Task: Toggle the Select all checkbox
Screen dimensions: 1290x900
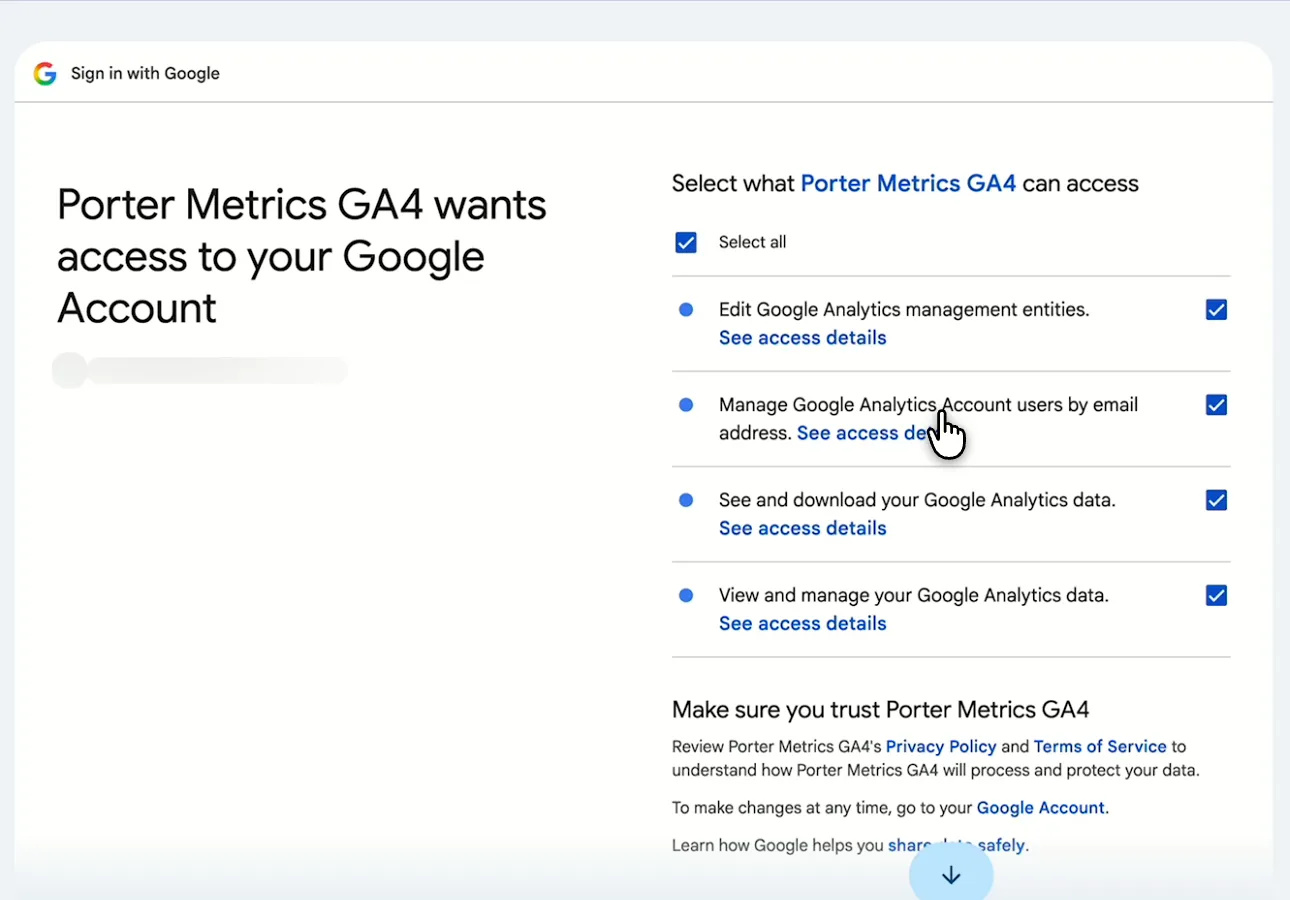Action: pyautogui.click(x=686, y=242)
